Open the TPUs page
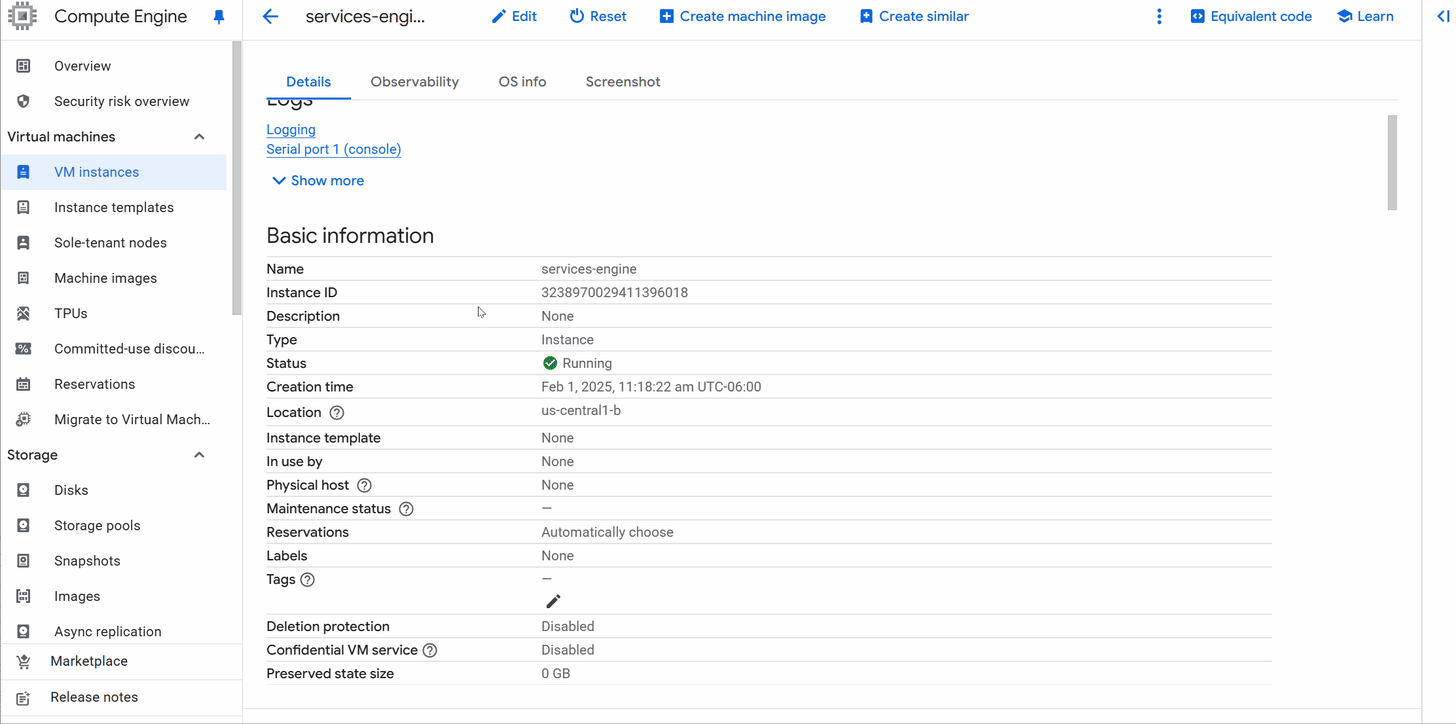This screenshot has height=724, width=1456. point(71,313)
